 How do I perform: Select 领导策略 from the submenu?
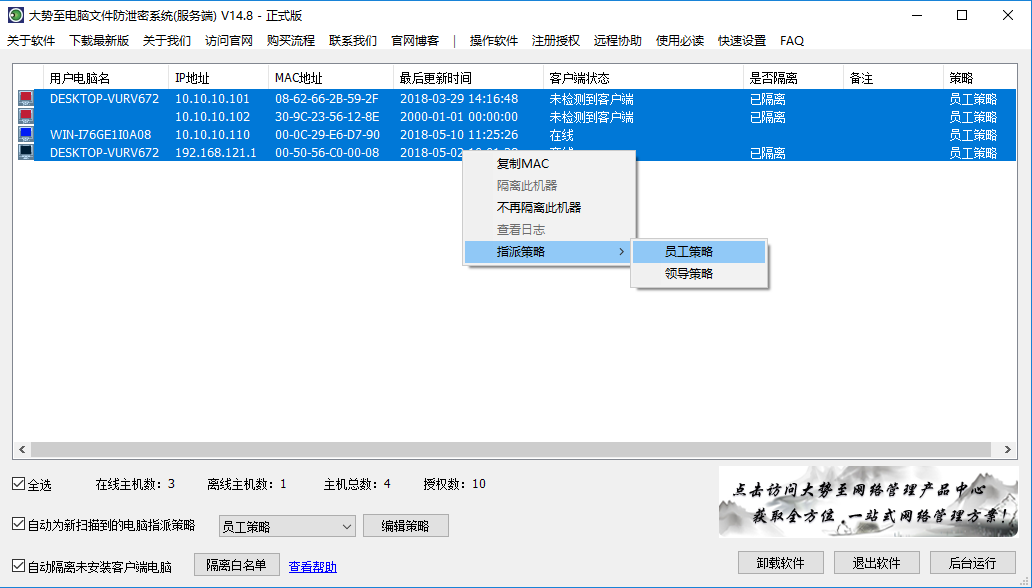(x=689, y=274)
